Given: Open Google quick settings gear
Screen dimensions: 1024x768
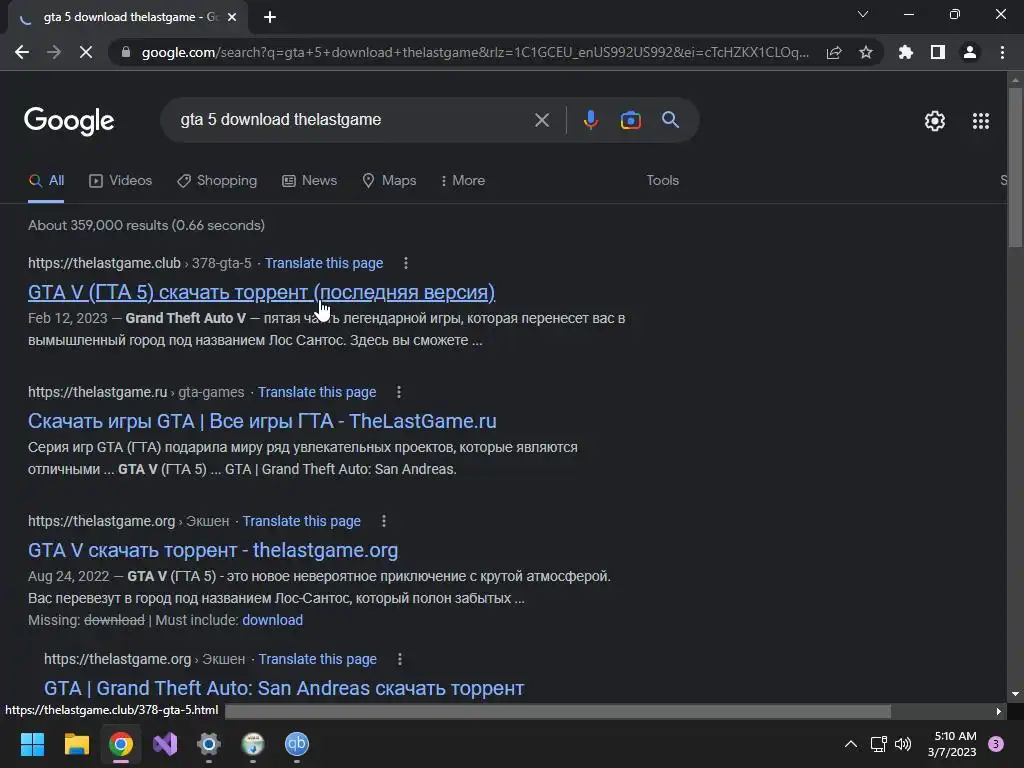Looking at the screenshot, I should 935,121.
